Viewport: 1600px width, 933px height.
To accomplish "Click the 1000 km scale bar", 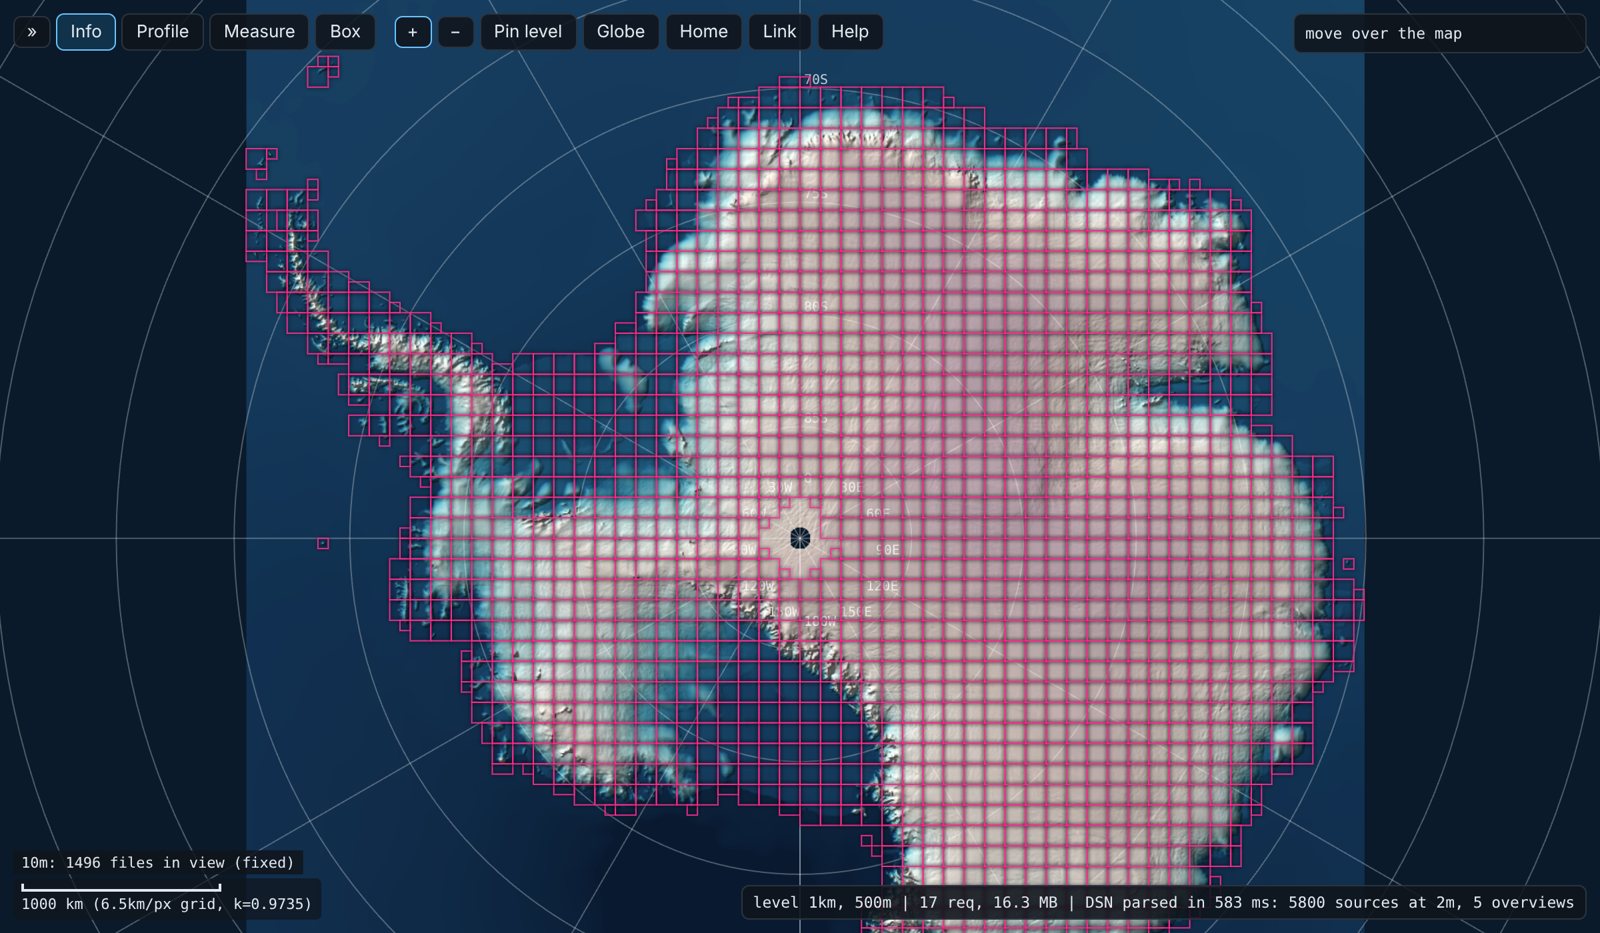I will click(121, 887).
